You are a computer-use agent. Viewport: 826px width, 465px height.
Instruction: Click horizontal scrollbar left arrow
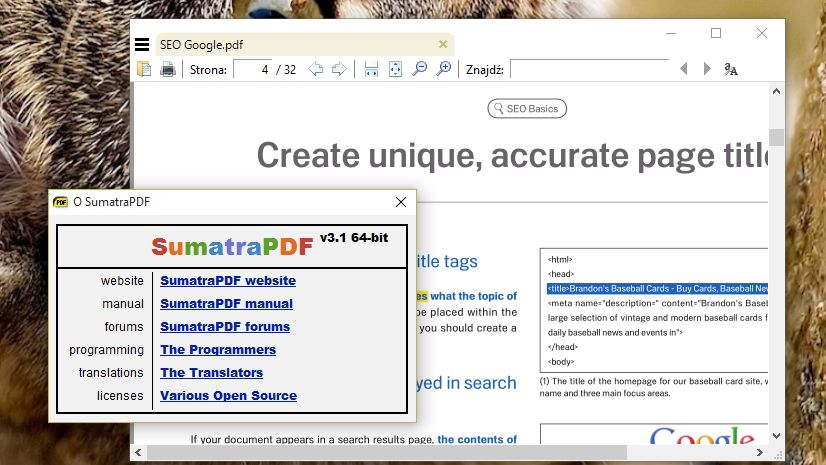click(138, 452)
